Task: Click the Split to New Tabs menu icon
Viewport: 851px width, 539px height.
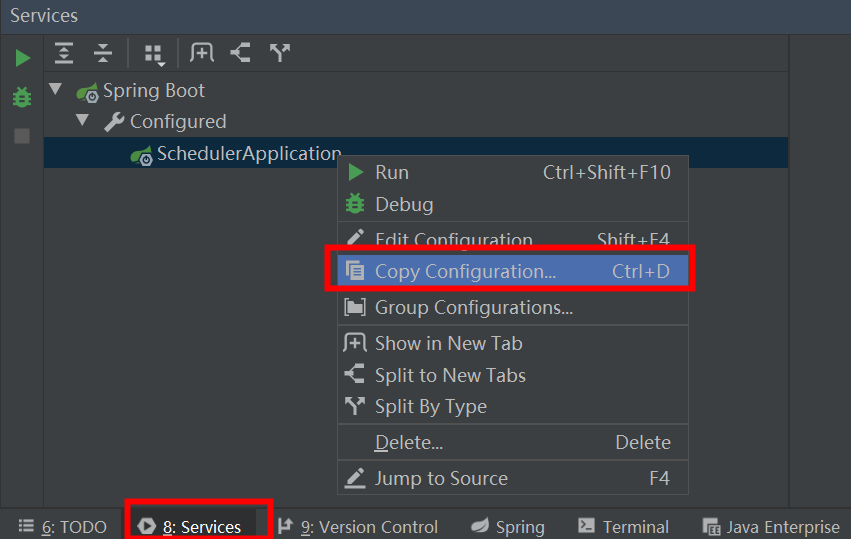Action: tap(354, 374)
